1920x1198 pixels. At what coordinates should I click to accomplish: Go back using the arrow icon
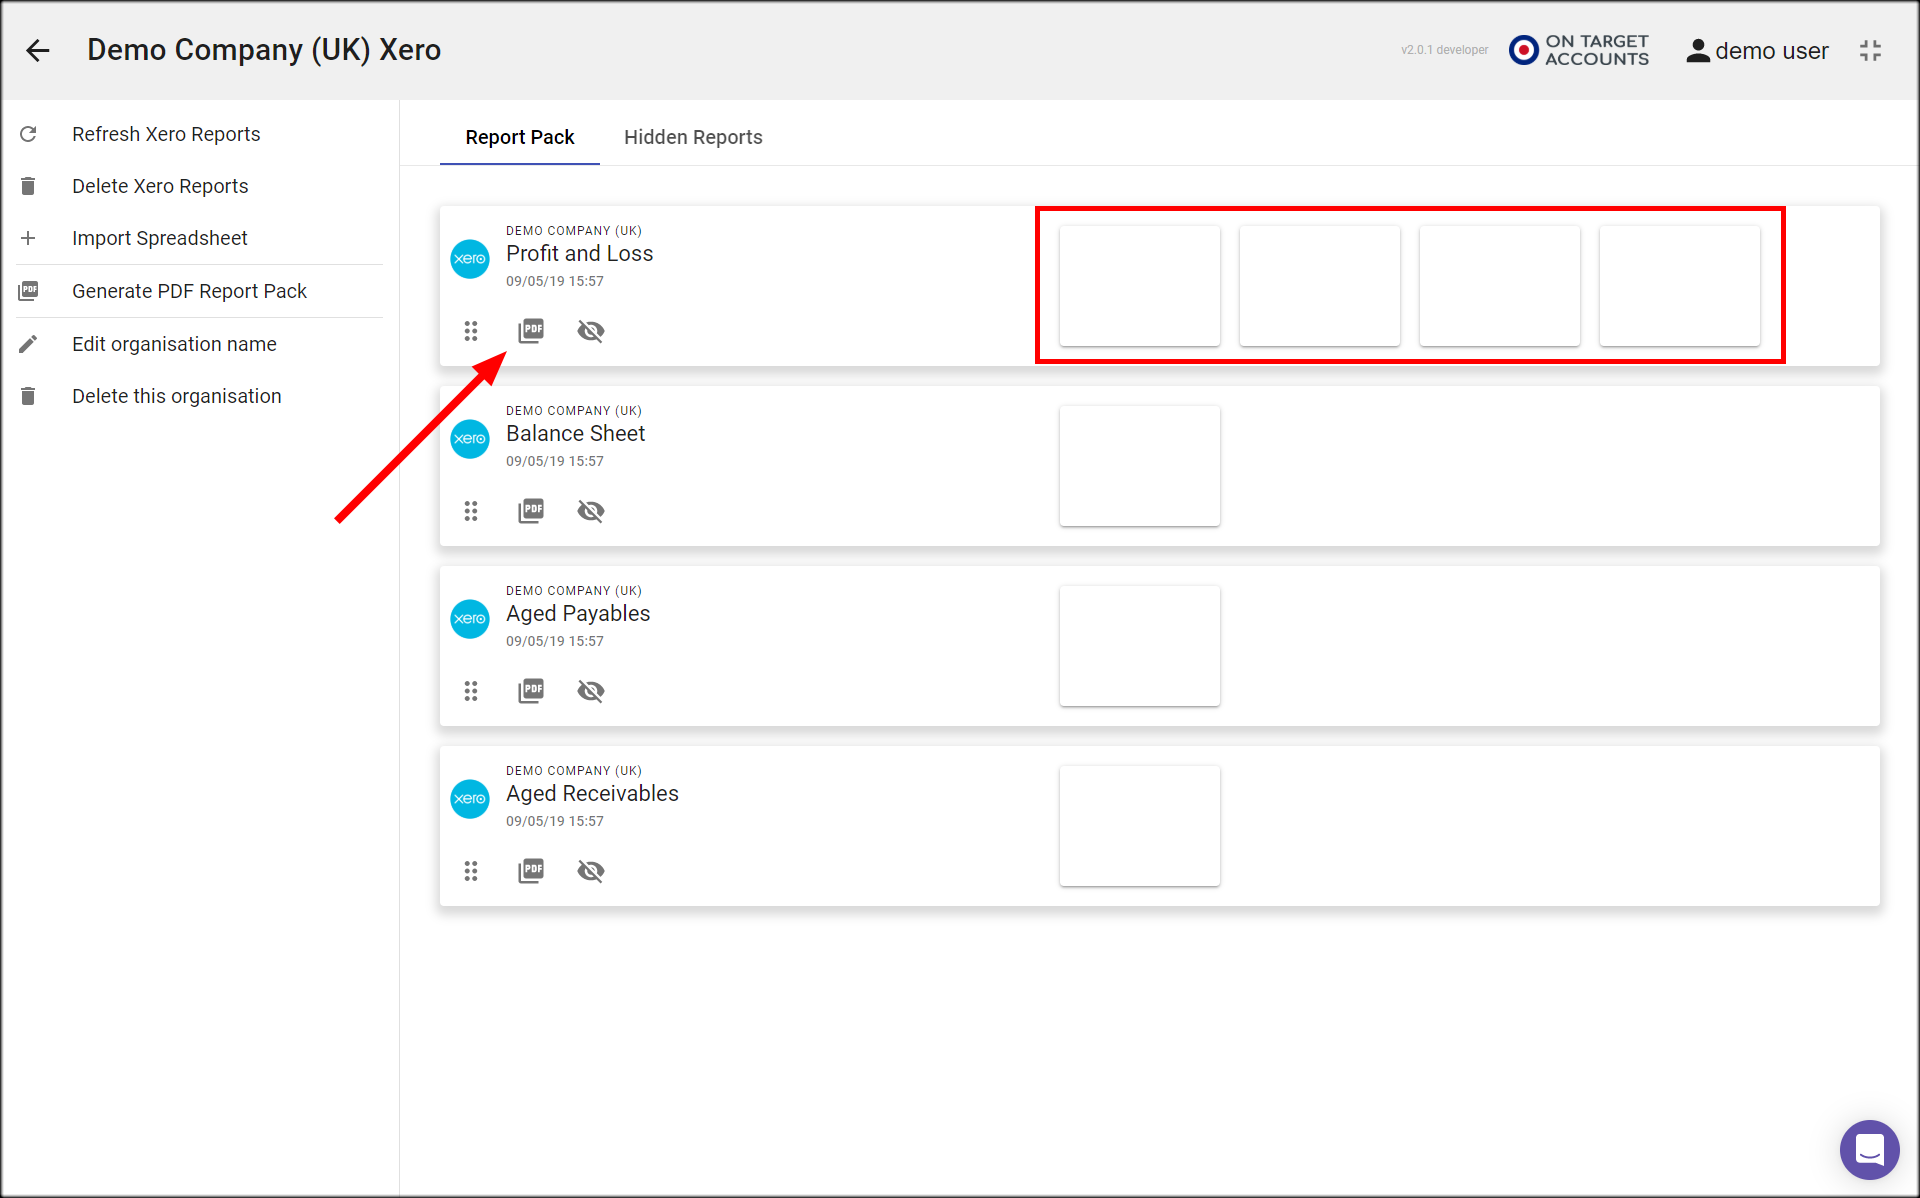pos(38,50)
